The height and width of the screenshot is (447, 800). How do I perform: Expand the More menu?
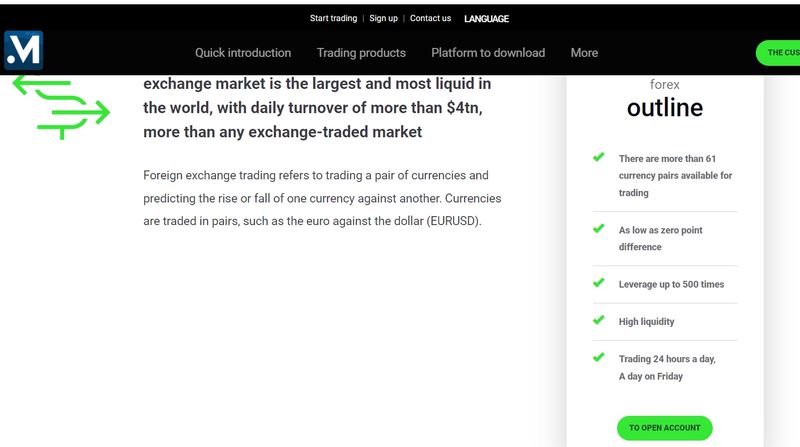point(584,53)
